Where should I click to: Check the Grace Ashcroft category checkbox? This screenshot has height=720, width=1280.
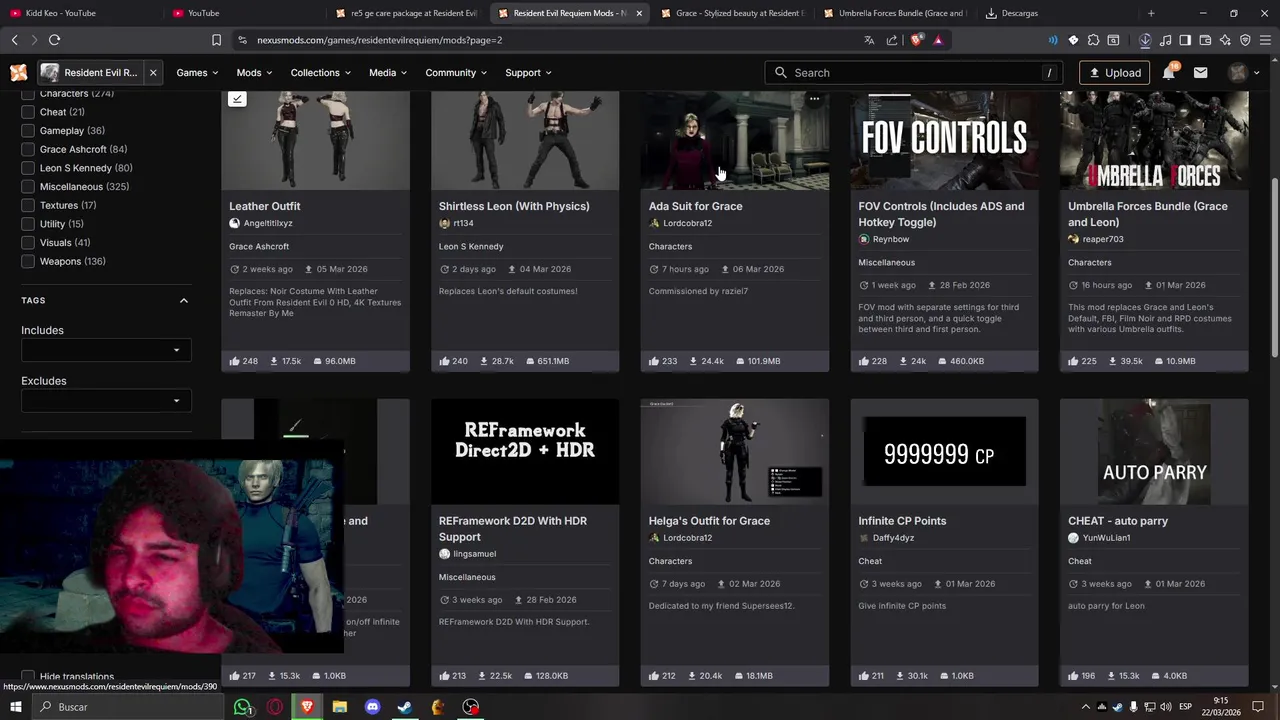click(x=28, y=149)
